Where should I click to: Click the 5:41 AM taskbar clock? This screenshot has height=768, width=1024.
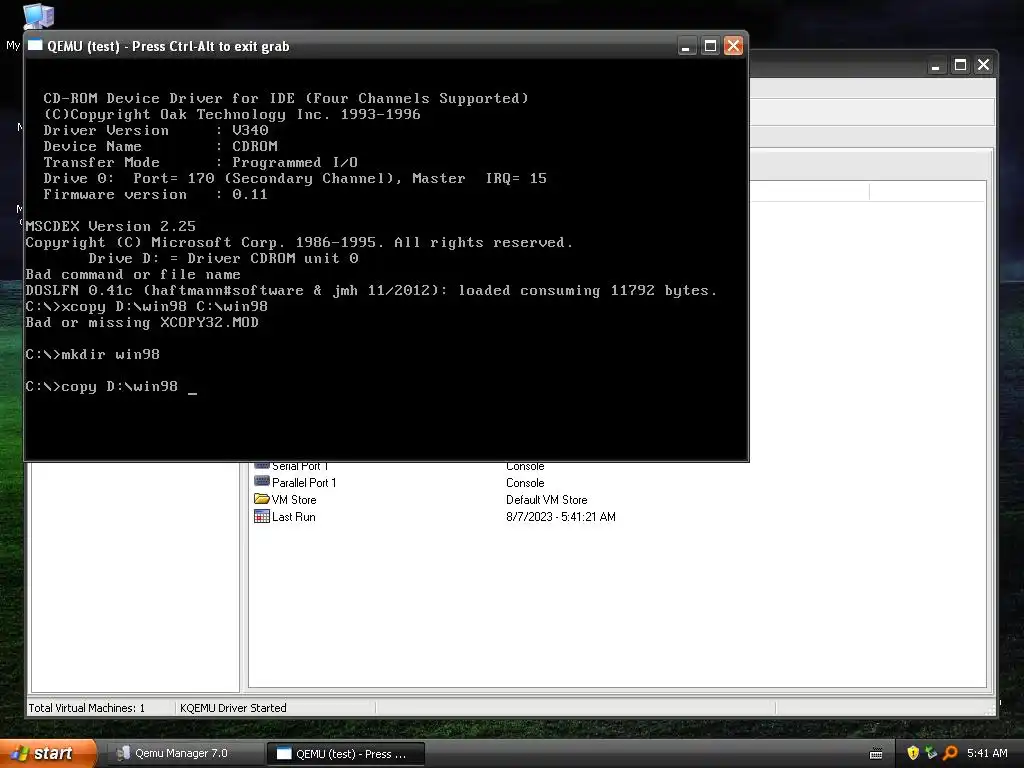point(987,753)
